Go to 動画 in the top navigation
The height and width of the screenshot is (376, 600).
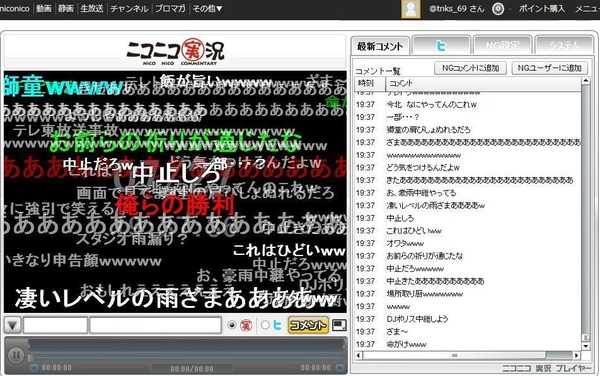pyautogui.click(x=44, y=8)
